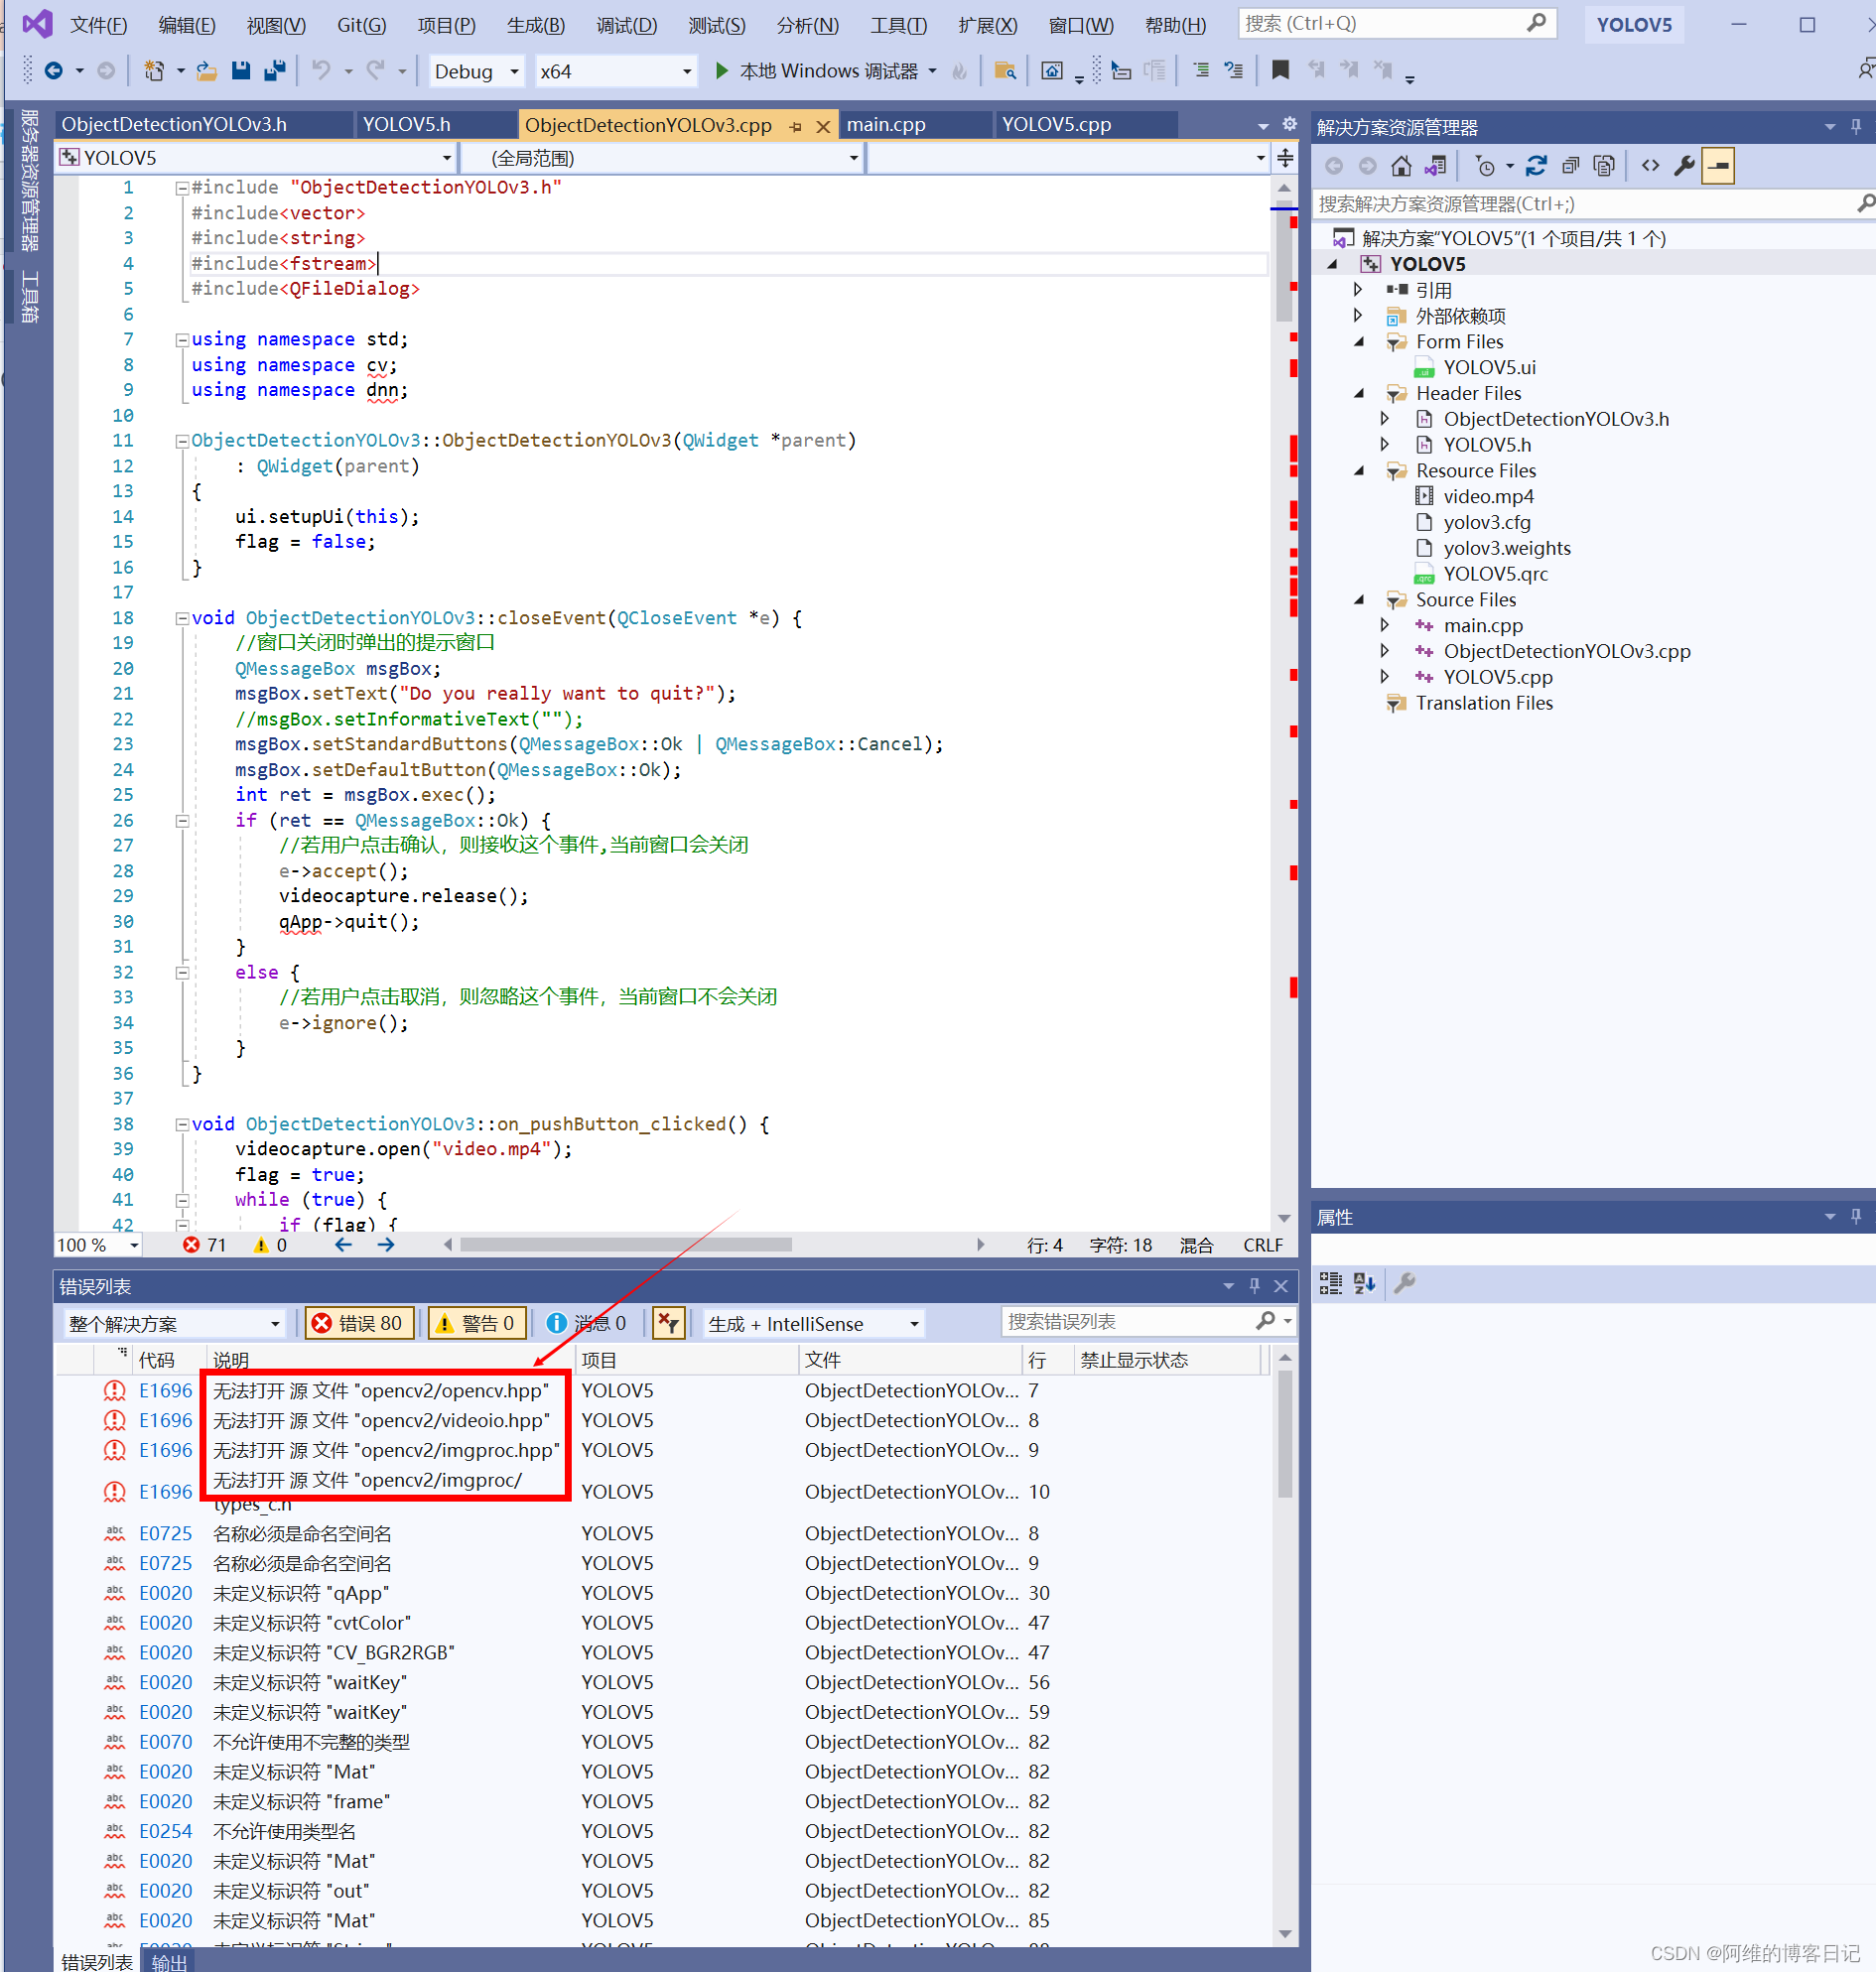Toggle the Messages 0 filter button
Screen dimensions: 1876x1972
[x=586, y=1323]
